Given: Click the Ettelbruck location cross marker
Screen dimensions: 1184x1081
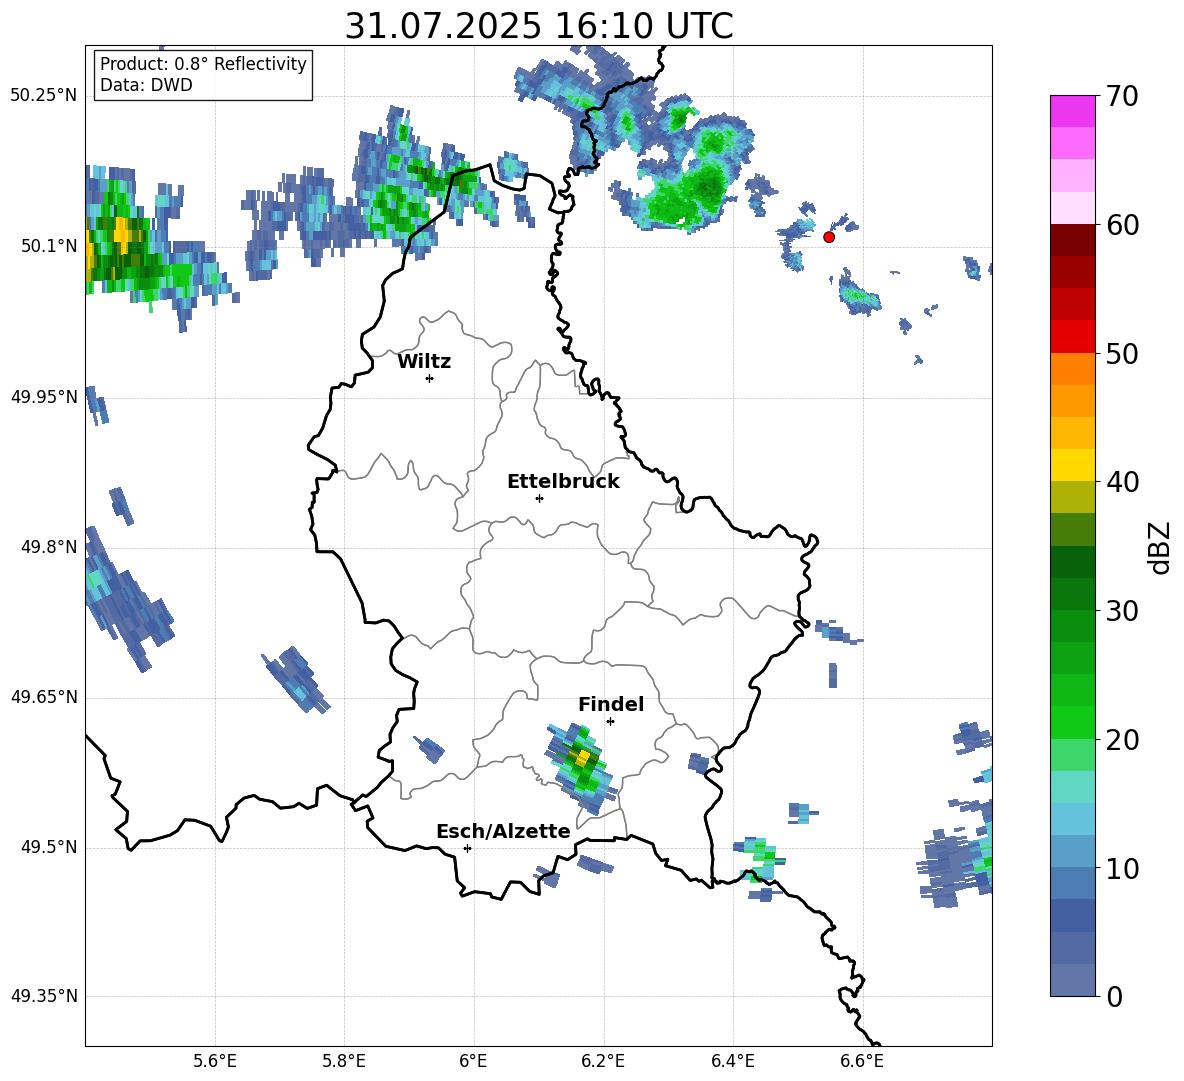Looking at the screenshot, I should (x=539, y=498).
